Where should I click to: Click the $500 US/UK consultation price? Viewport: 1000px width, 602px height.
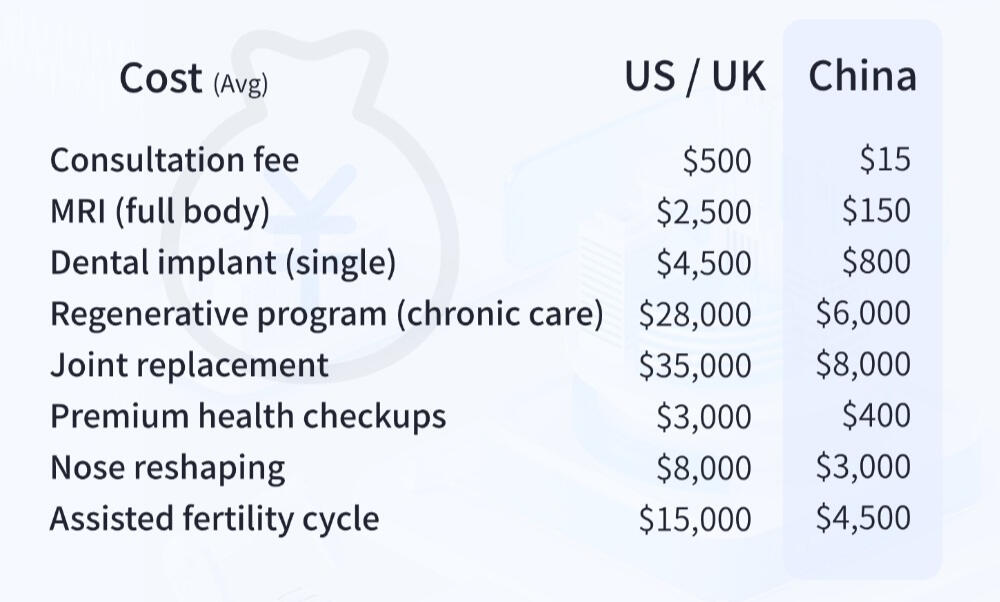tap(716, 160)
